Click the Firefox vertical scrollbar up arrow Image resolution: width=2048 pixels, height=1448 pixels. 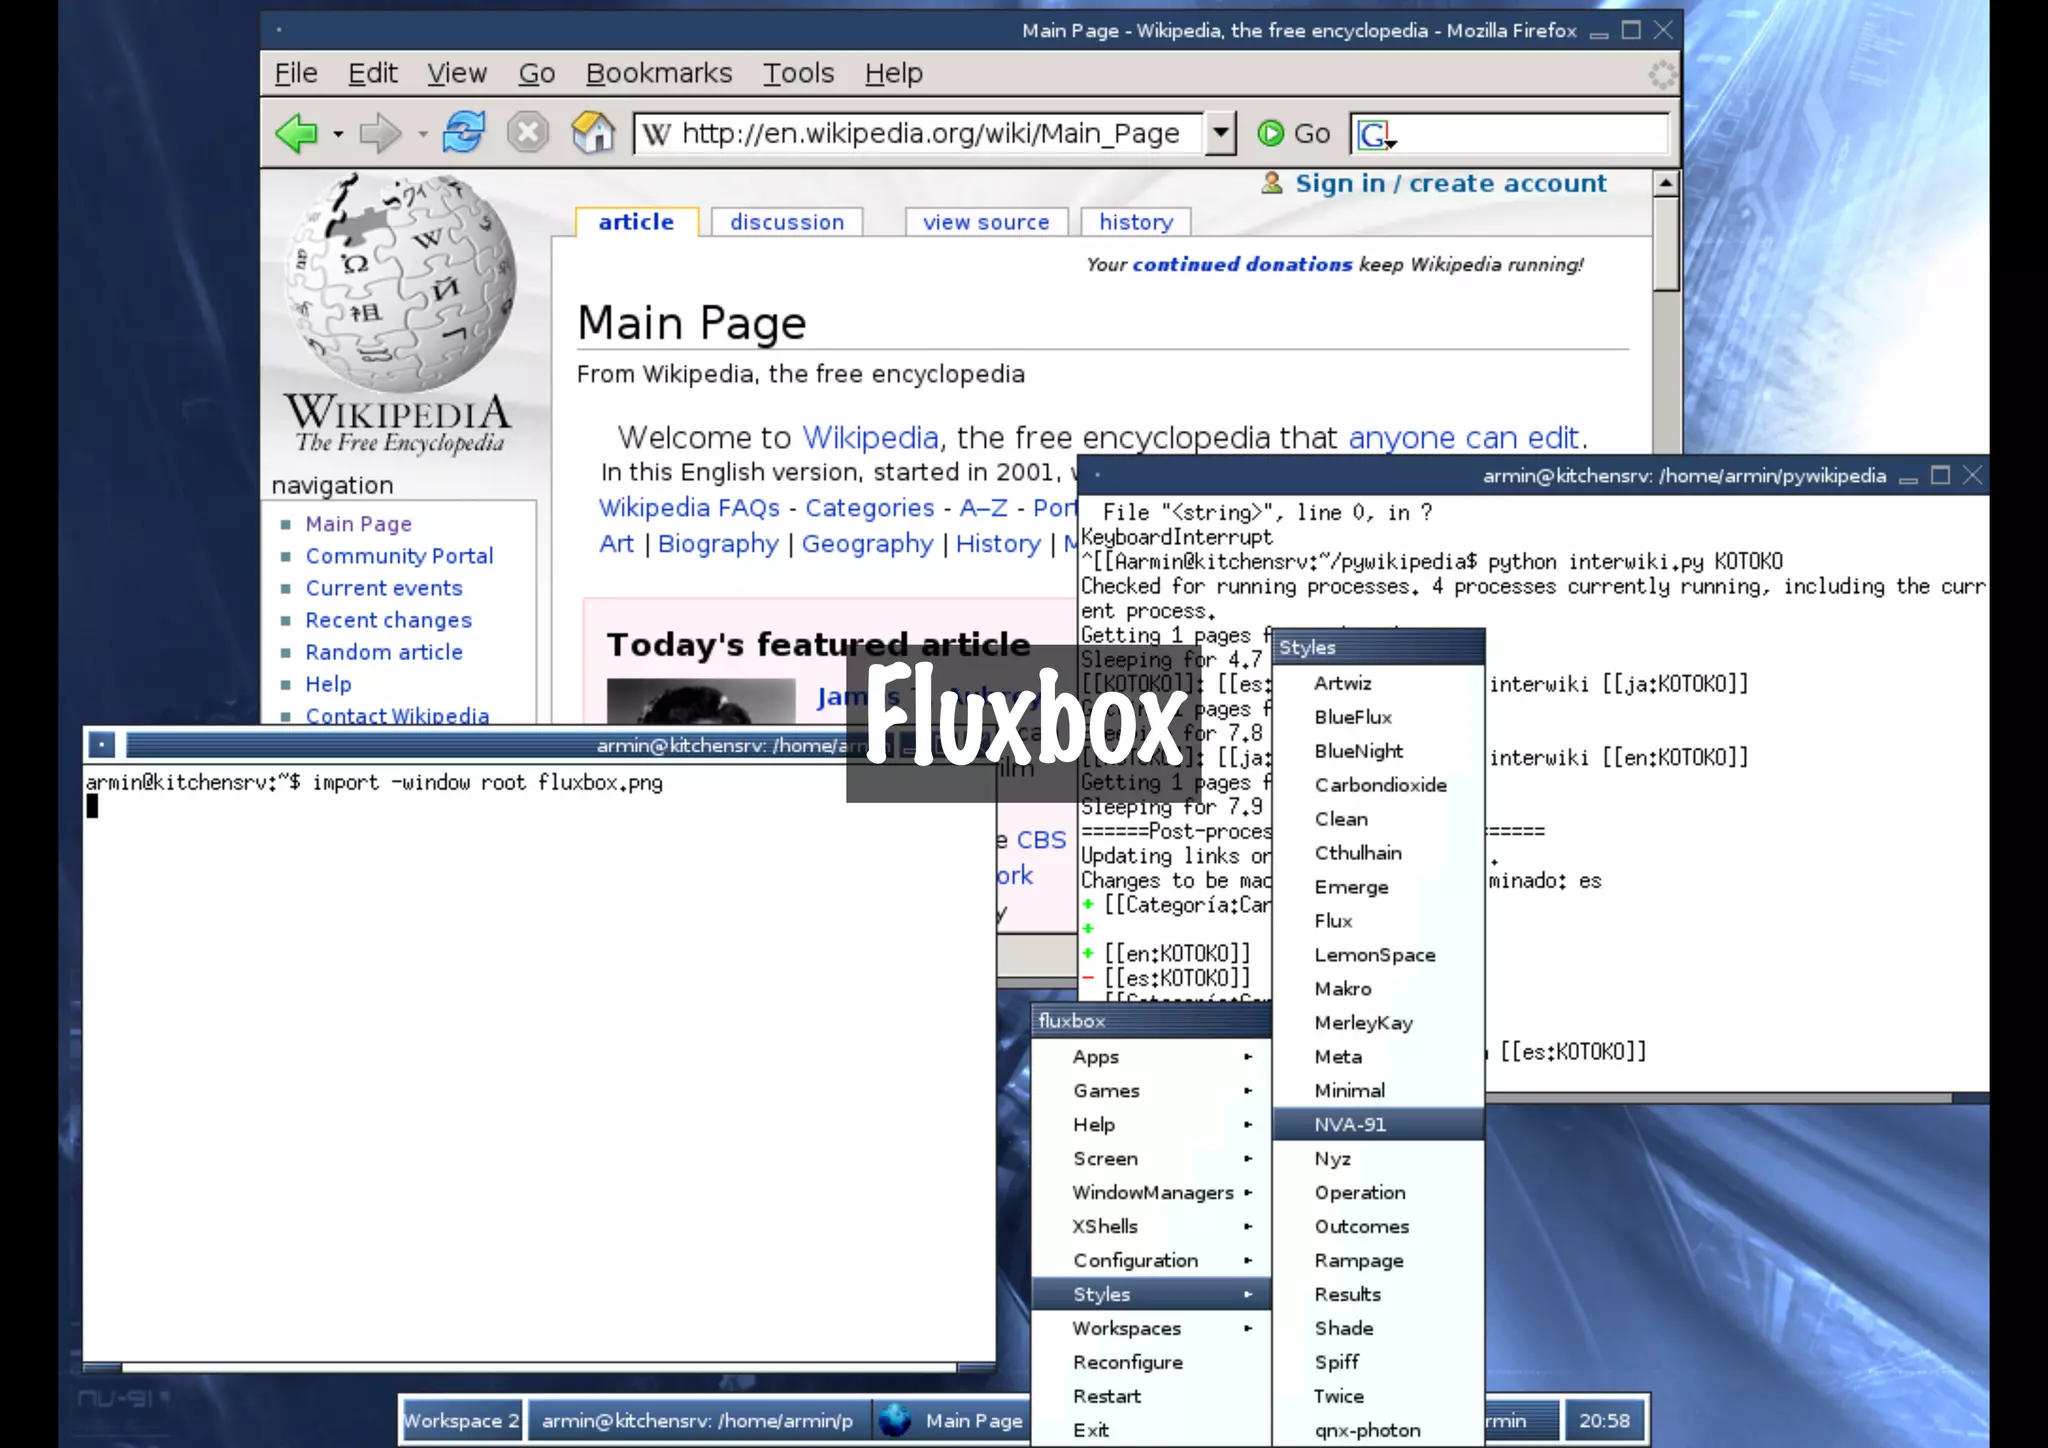pos(1665,183)
